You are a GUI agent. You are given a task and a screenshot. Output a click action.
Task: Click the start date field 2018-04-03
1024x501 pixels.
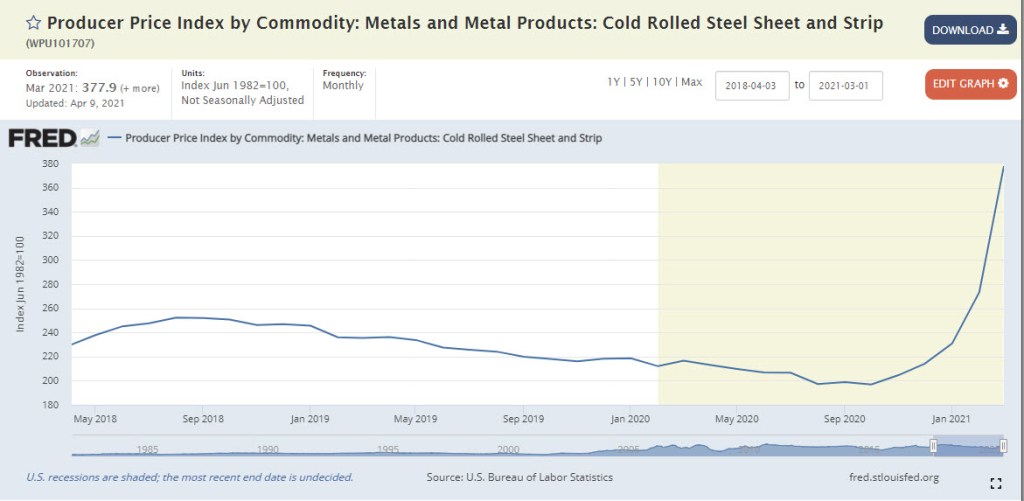pyautogui.click(x=752, y=85)
